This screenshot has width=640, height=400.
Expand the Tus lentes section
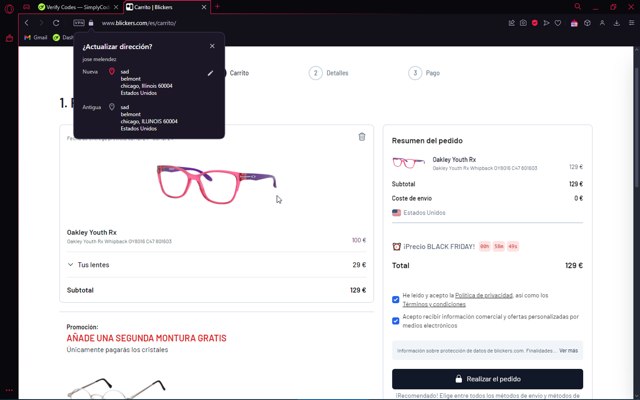point(216,264)
